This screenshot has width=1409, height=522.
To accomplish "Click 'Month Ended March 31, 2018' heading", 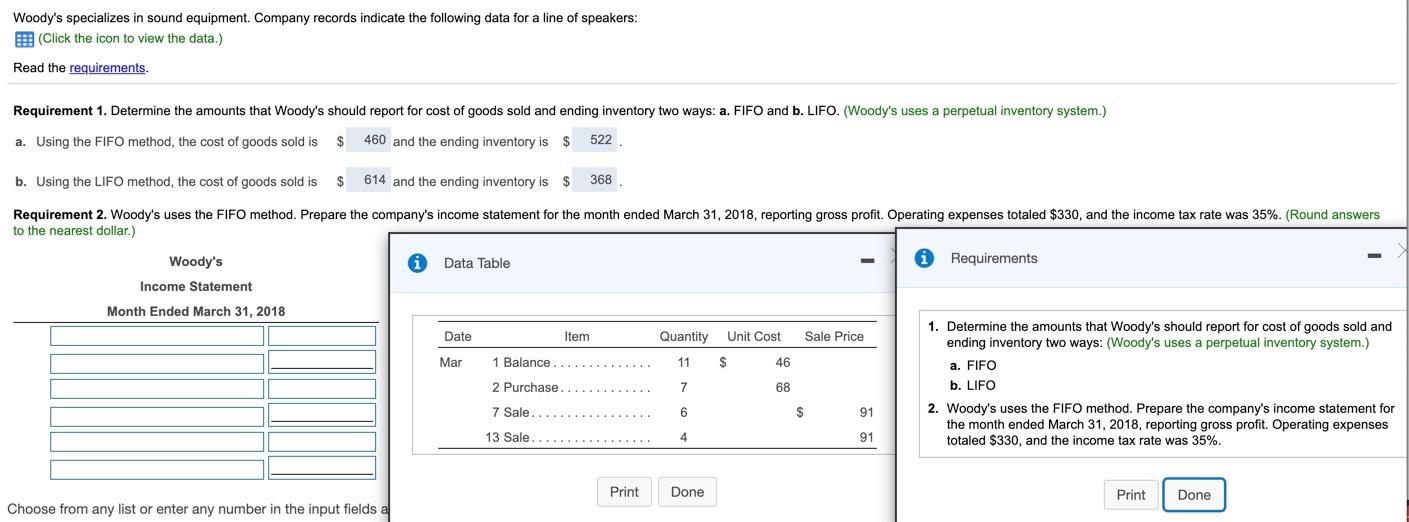I will (x=196, y=311).
